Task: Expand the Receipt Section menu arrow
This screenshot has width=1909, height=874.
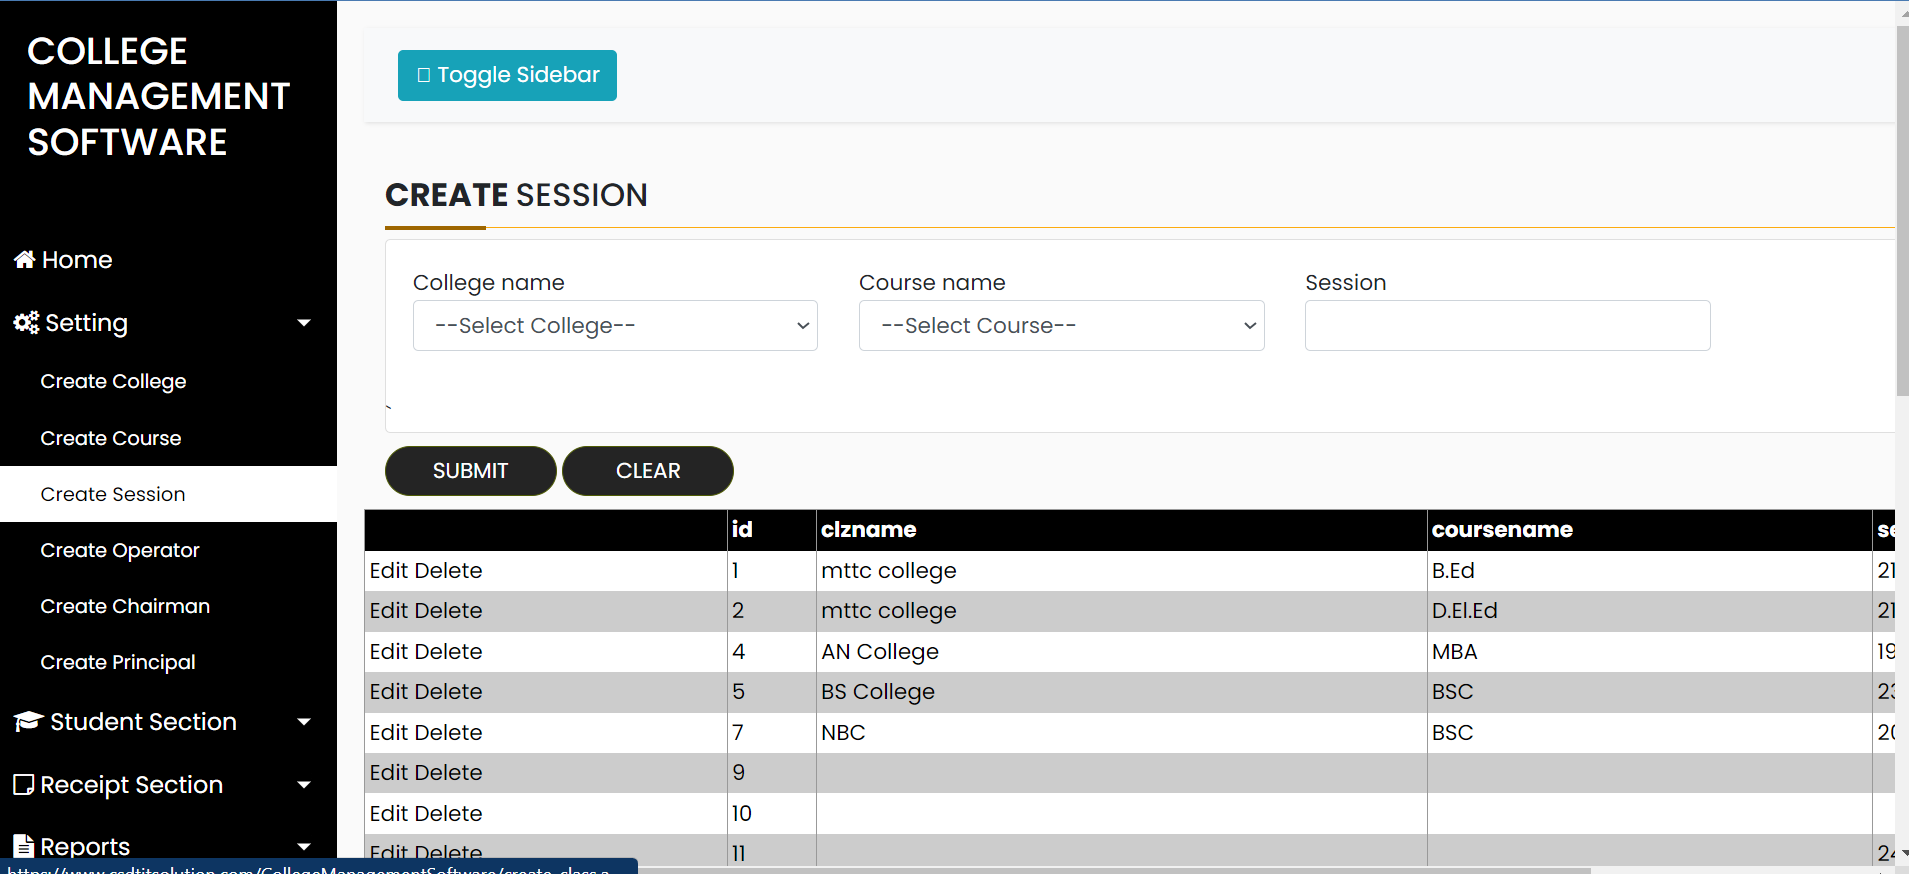Action: [x=304, y=785]
